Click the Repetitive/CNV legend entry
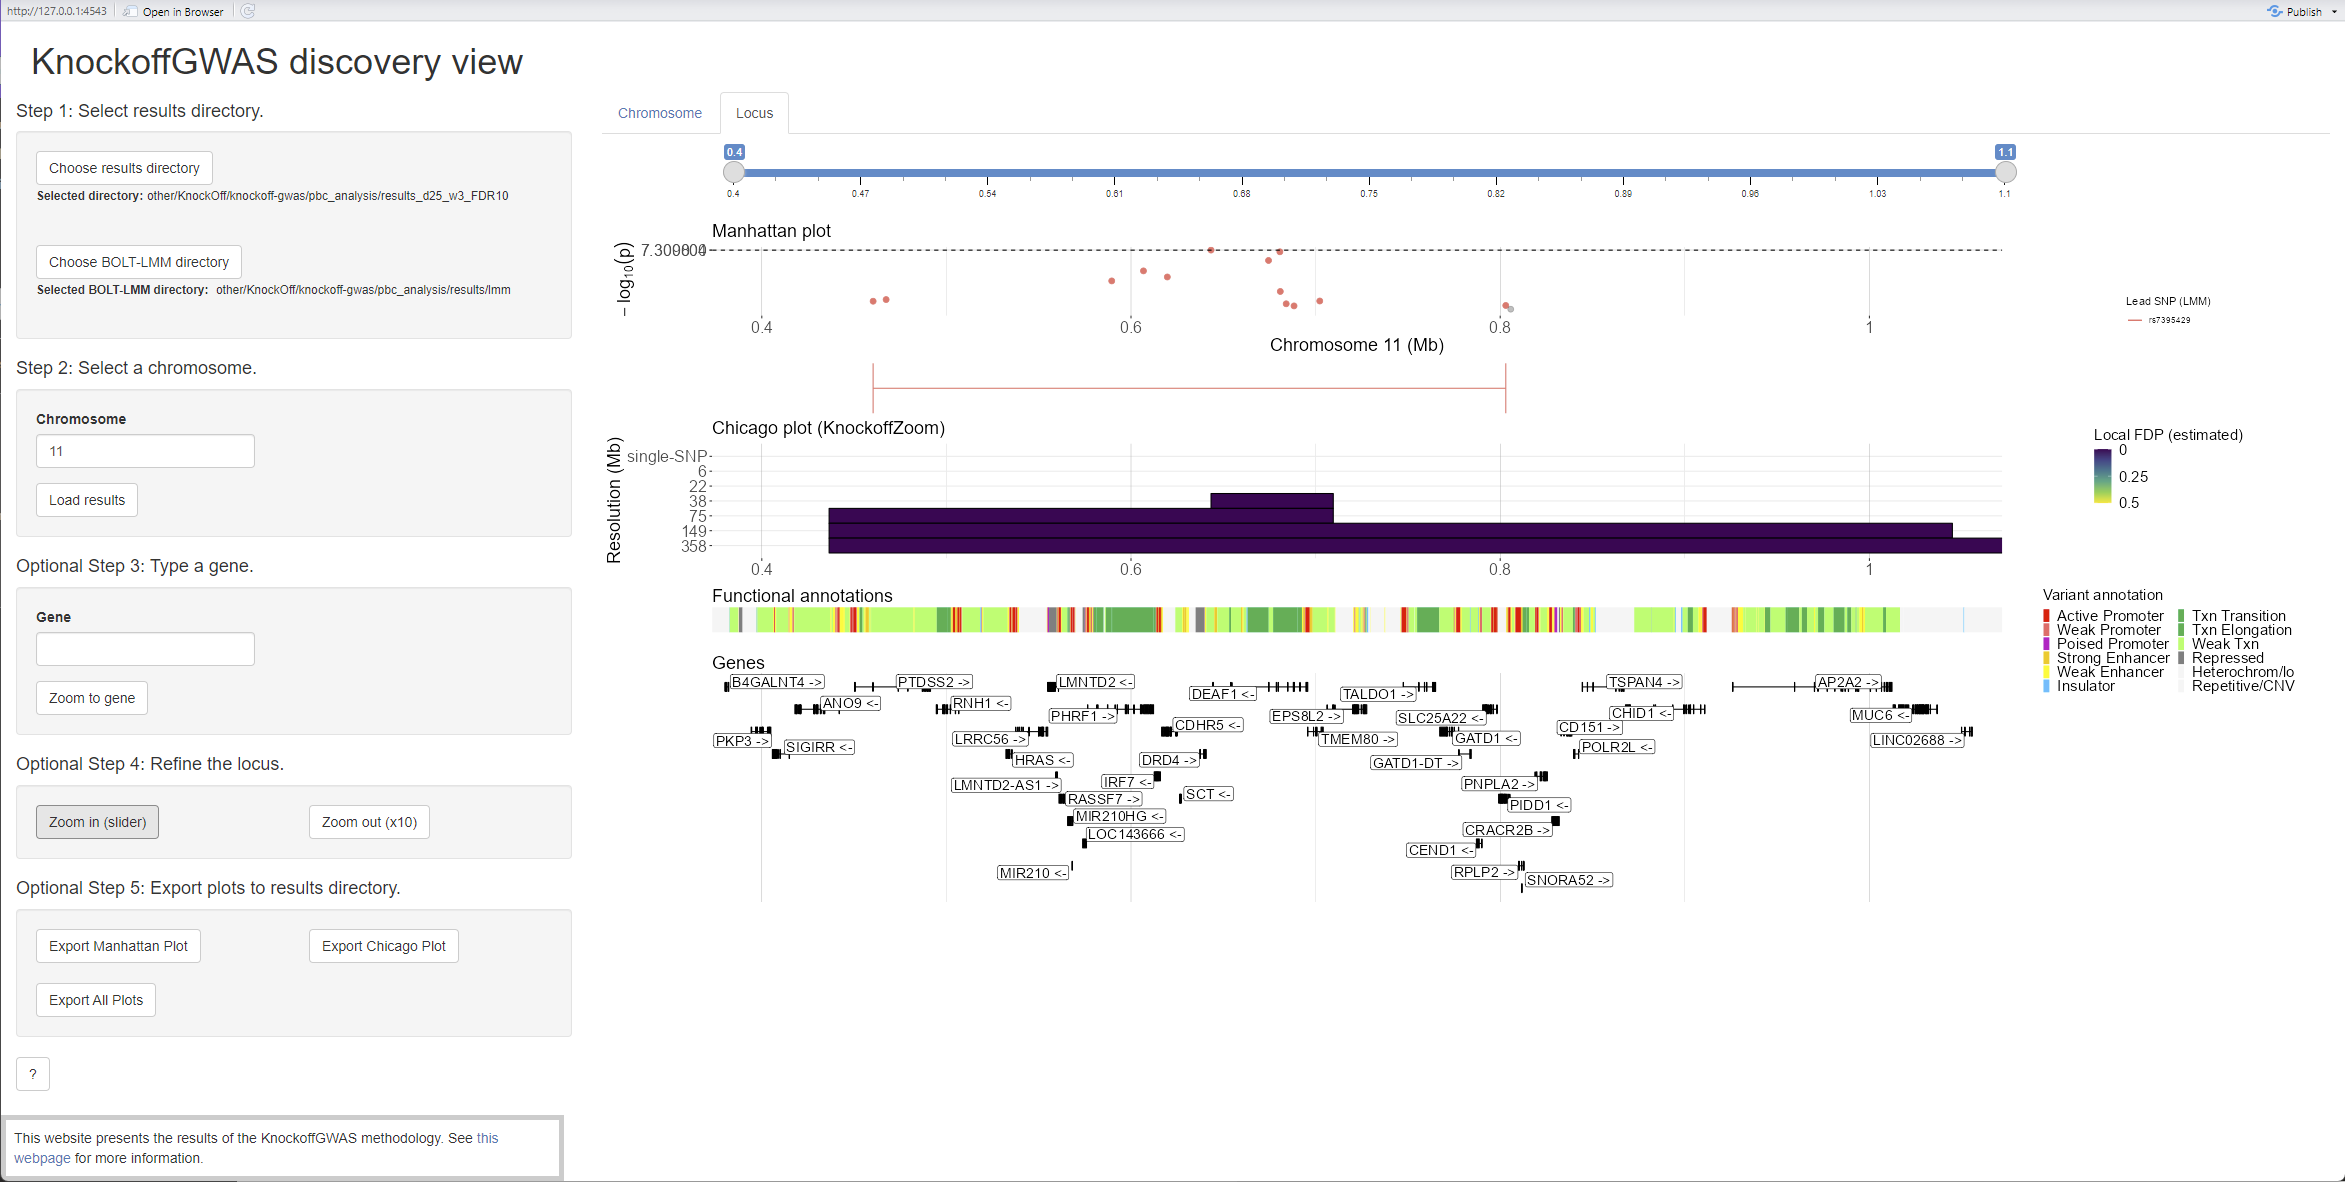 tap(2236, 686)
